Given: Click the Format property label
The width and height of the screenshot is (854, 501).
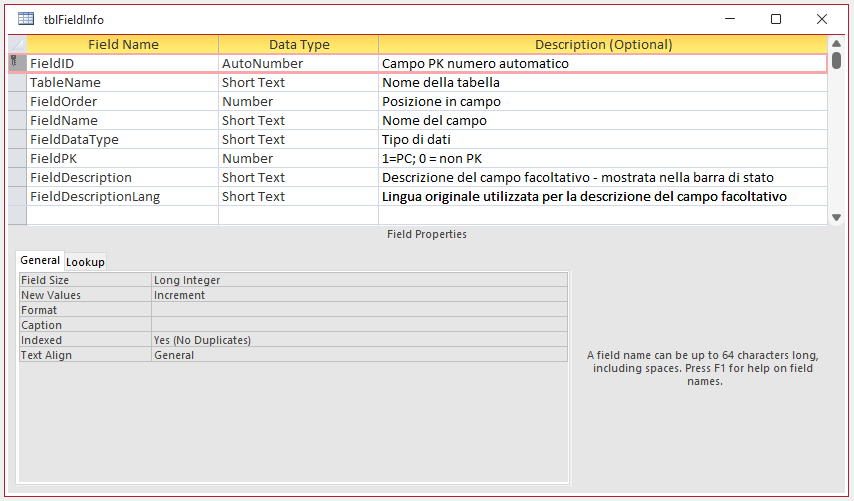Looking at the screenshot, I should pyautogui.click(x=86, y=310).
